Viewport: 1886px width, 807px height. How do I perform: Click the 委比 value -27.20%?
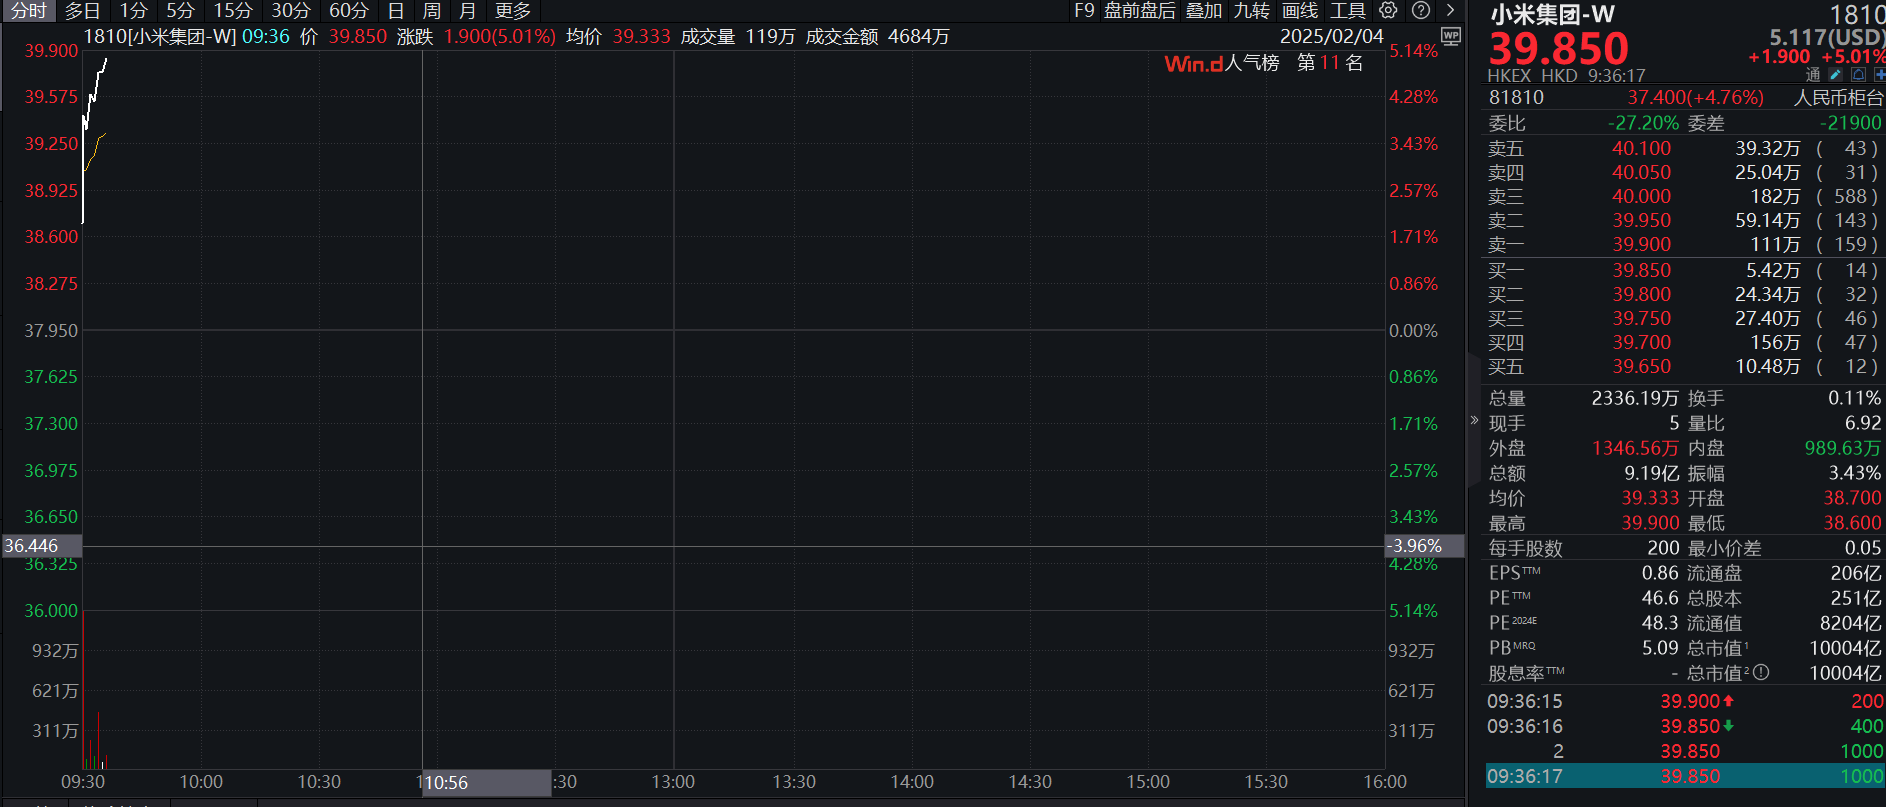1643,123
